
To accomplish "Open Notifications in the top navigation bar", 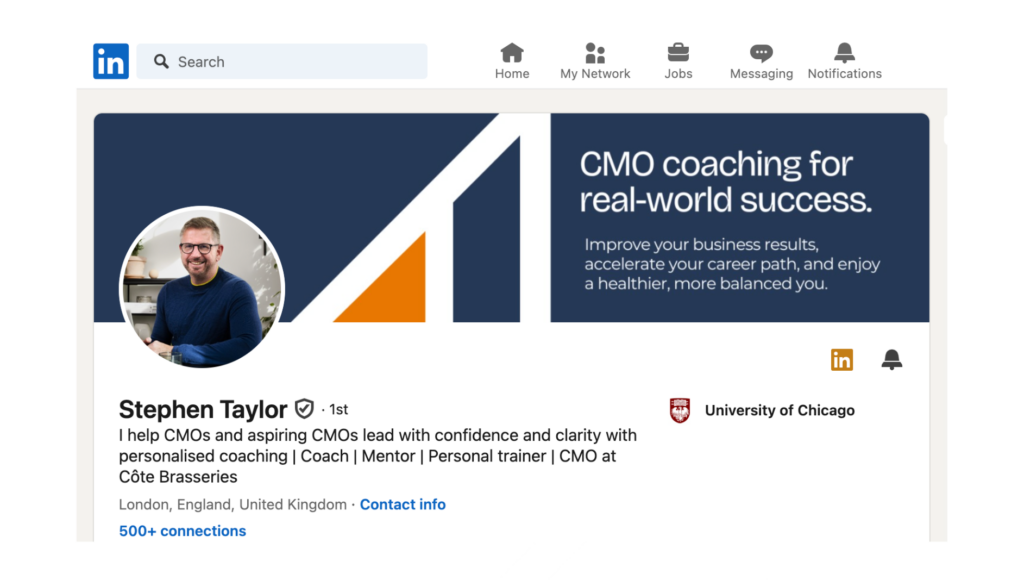I will (x=844, y=61).
